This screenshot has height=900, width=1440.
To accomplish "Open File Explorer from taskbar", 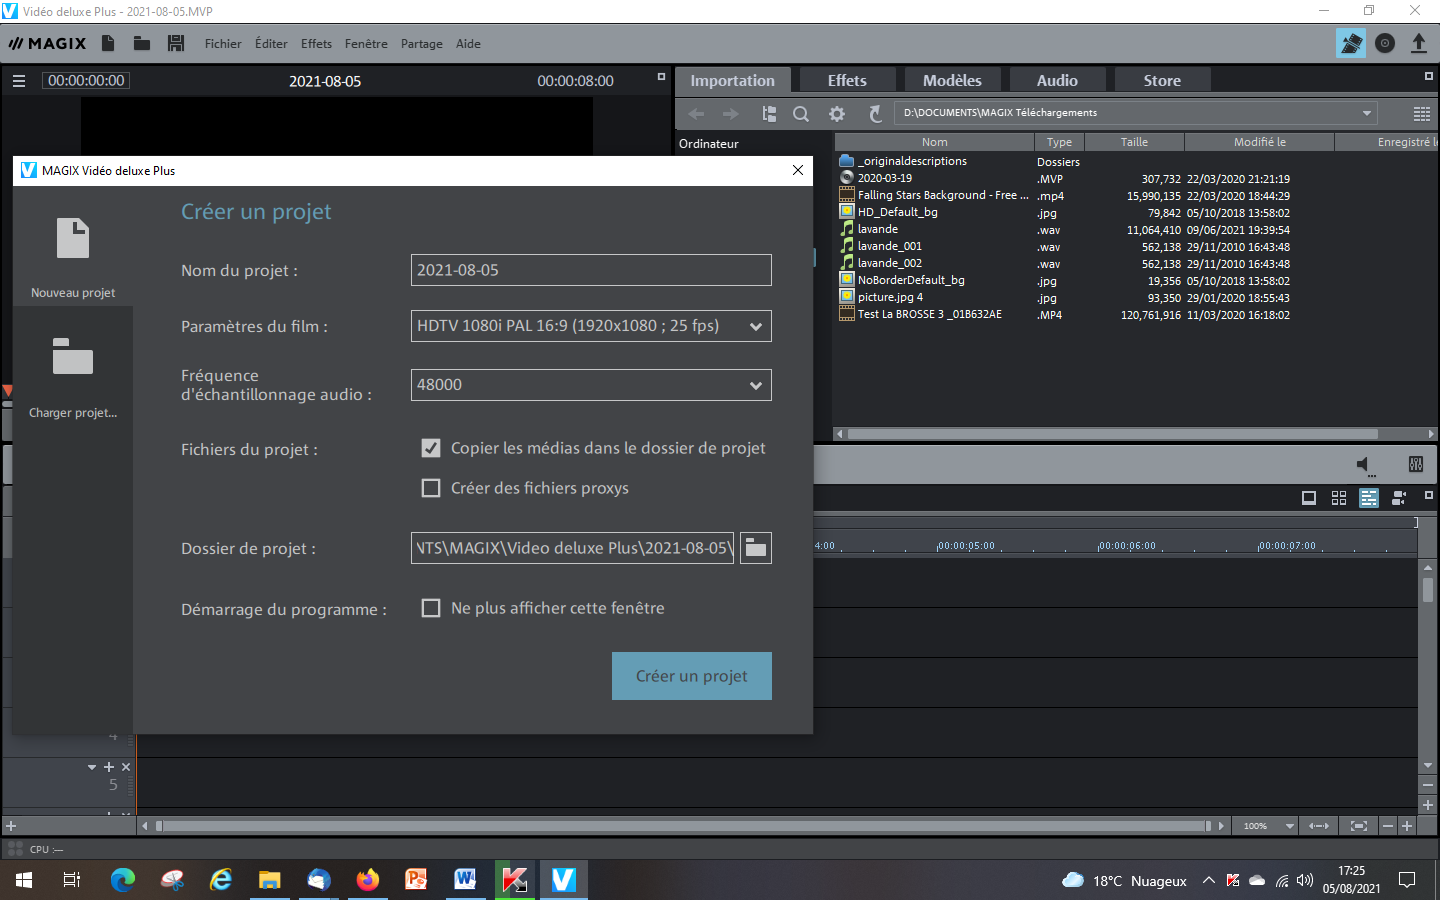I will (270, 879).
